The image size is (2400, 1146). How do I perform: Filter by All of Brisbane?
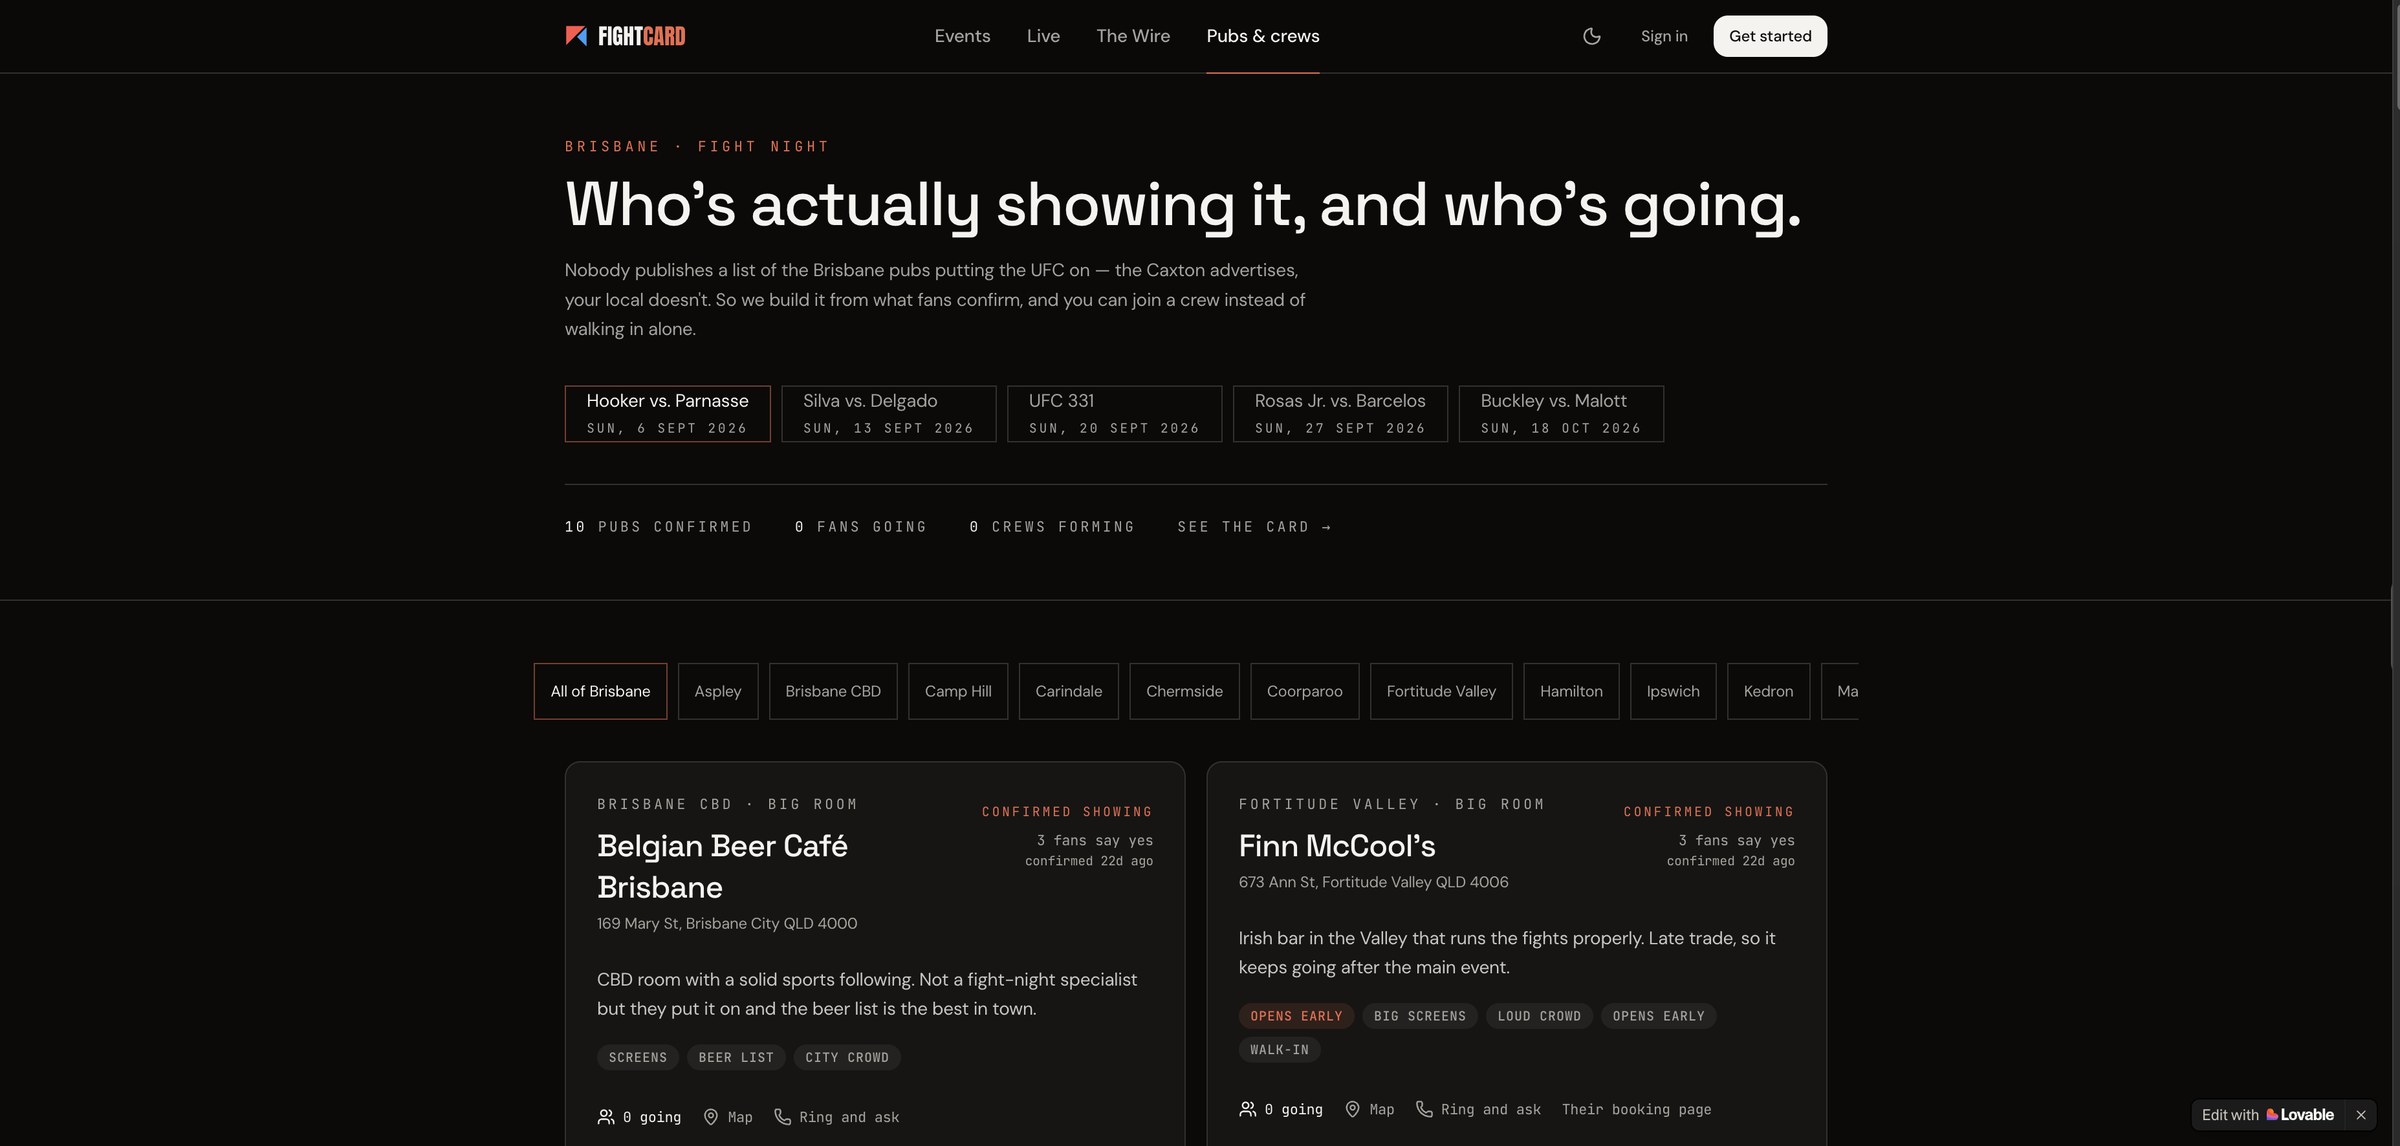coord(600,691)
